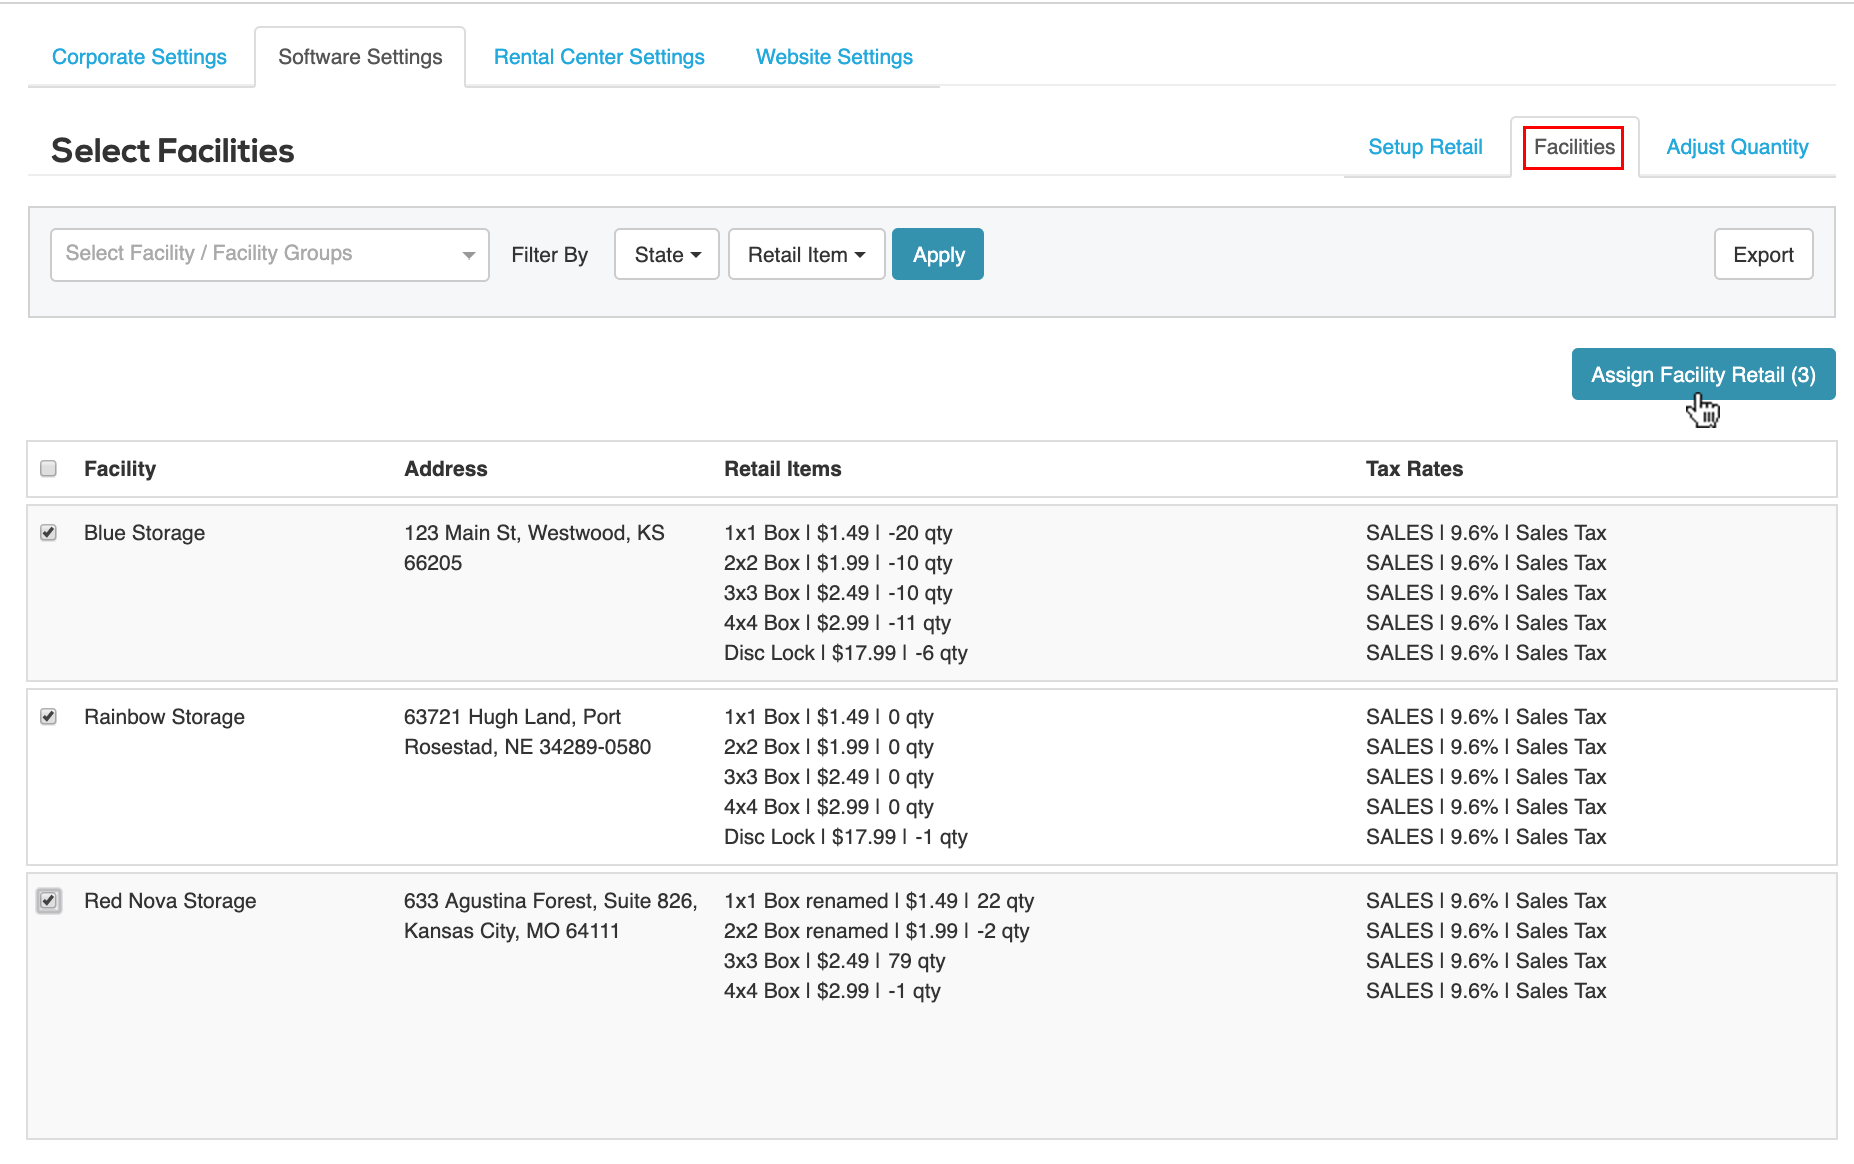Click '4x4 Box | $2.99 | 0 qty' item
Image resolution: width=1854 pixels, height=1164 pixels.
coord(829,807)
